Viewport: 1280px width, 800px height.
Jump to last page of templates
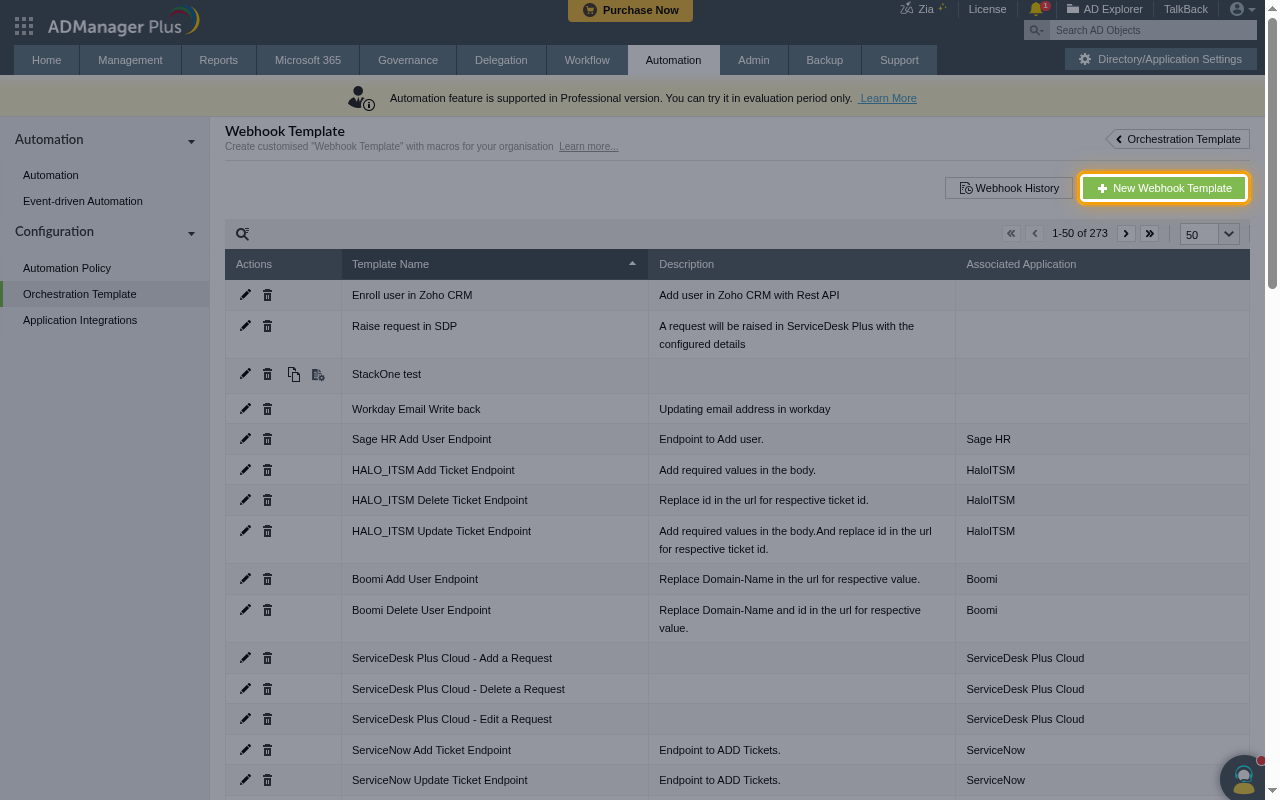point(1150,234)
